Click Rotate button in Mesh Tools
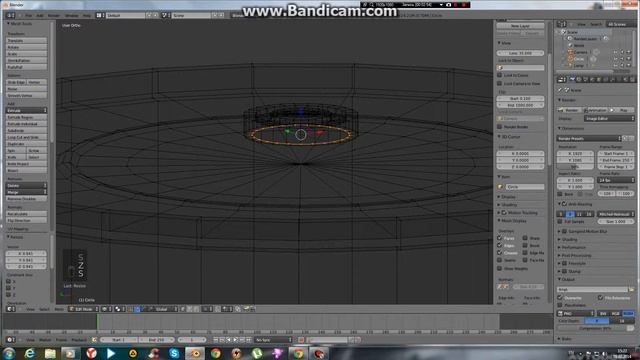Image resolution: width=640 pixels, height=360 pixels. pos(26,47)
